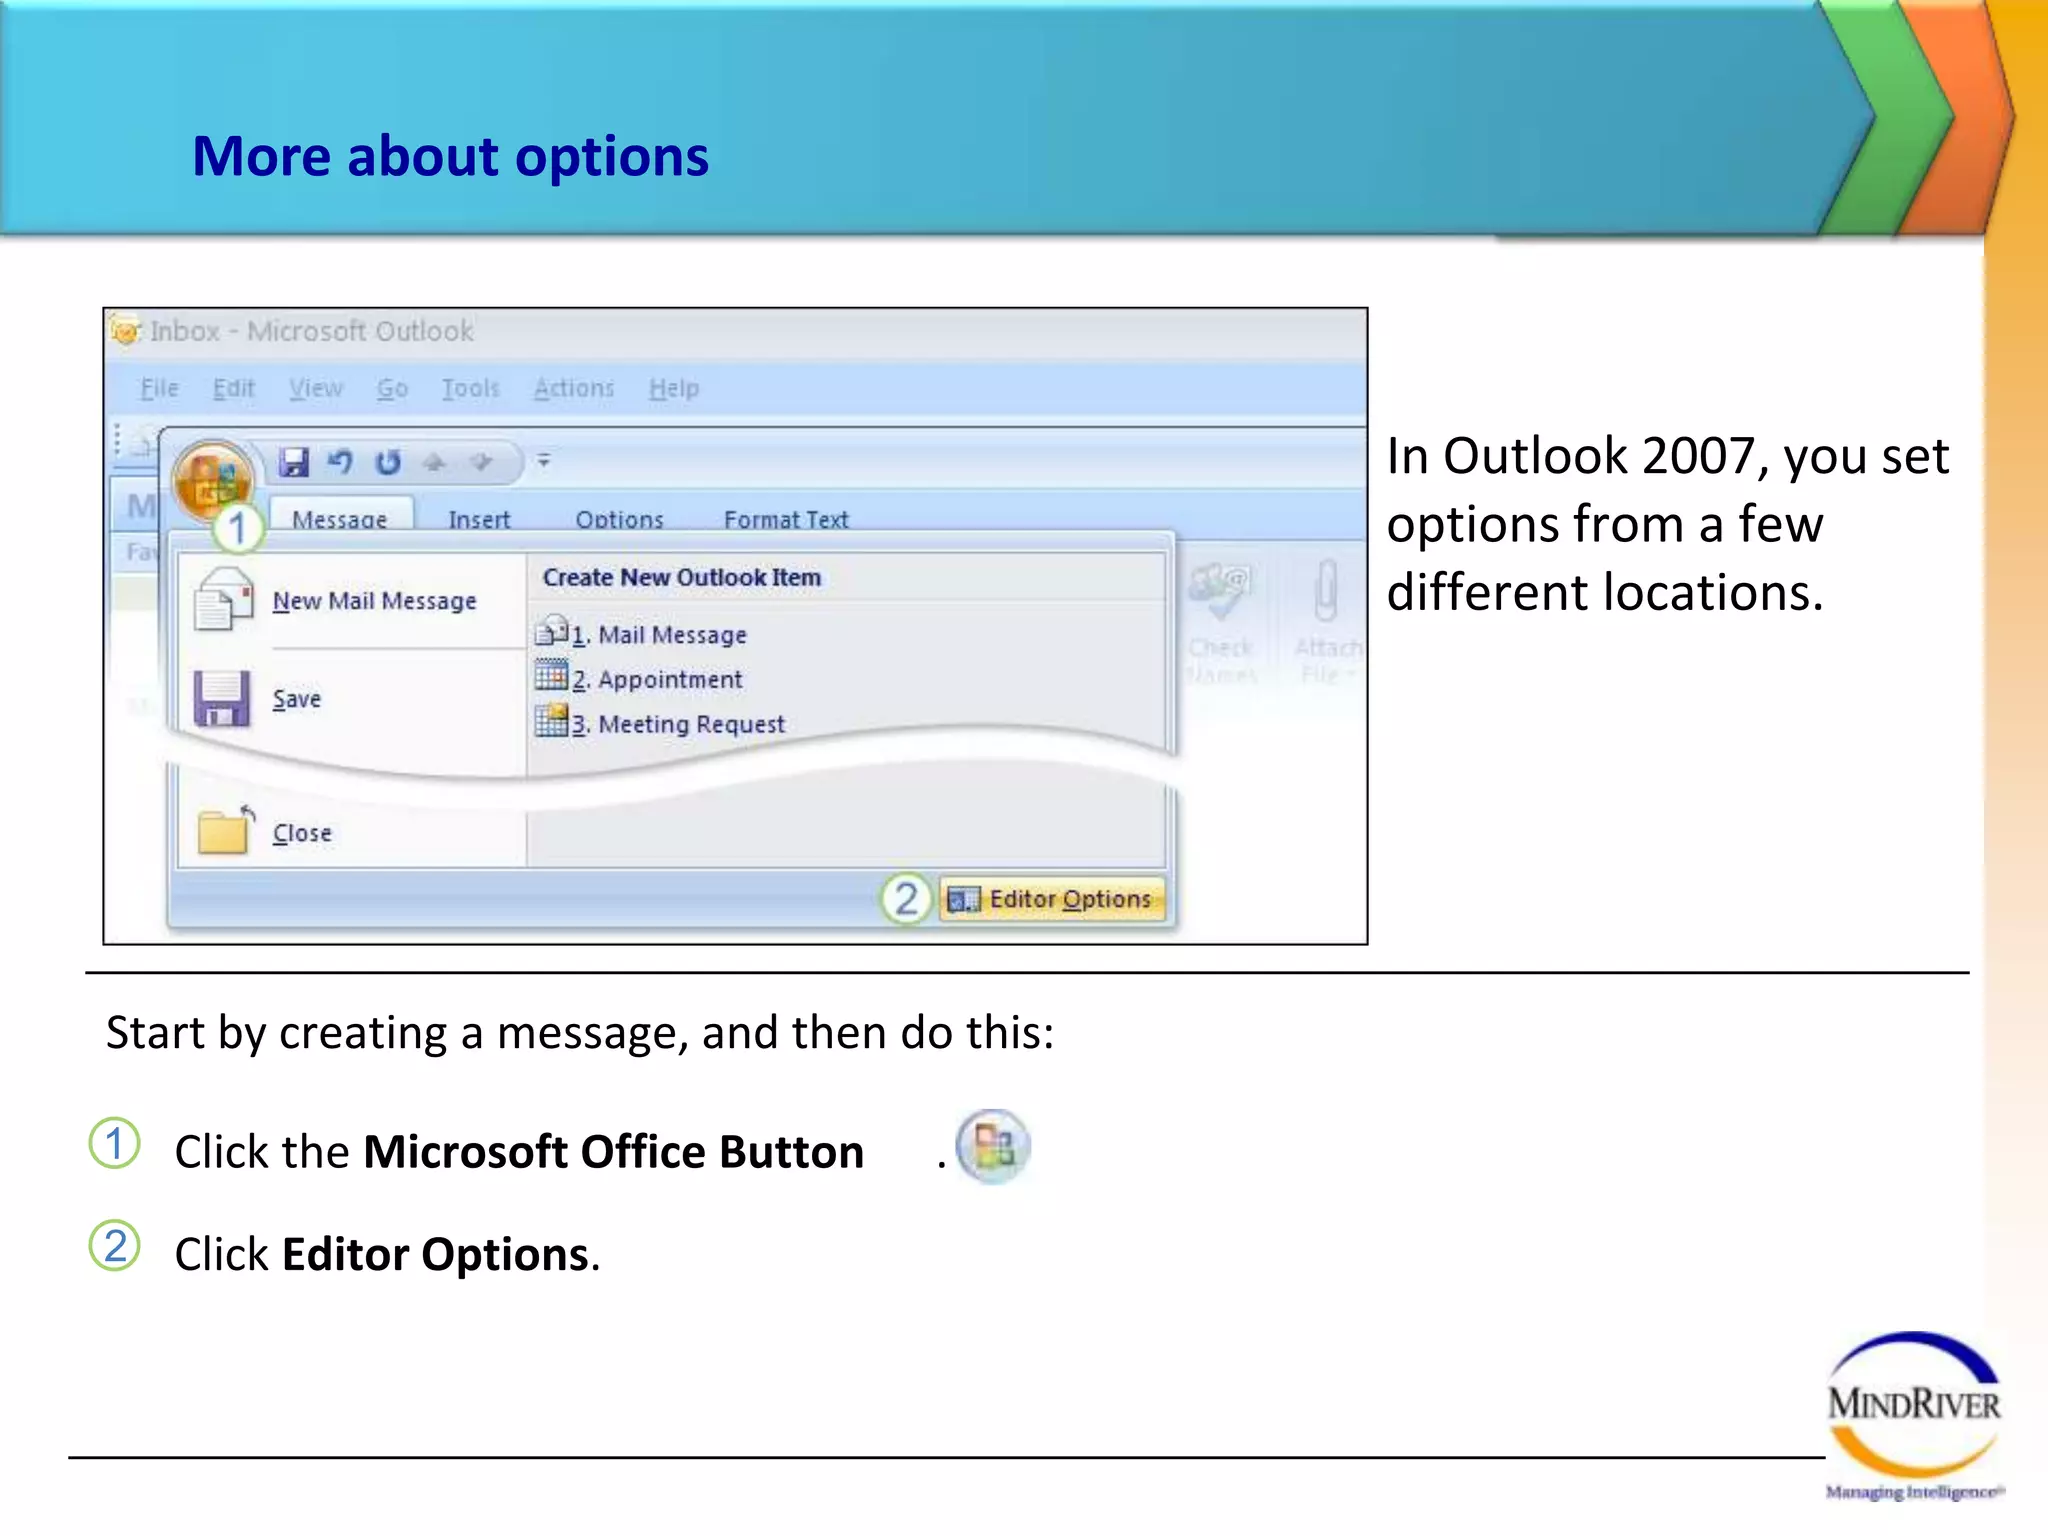Screen dimensions: 2048x1536
Task: Switch to the Insert ribbon tab
Action: (479, 519)
